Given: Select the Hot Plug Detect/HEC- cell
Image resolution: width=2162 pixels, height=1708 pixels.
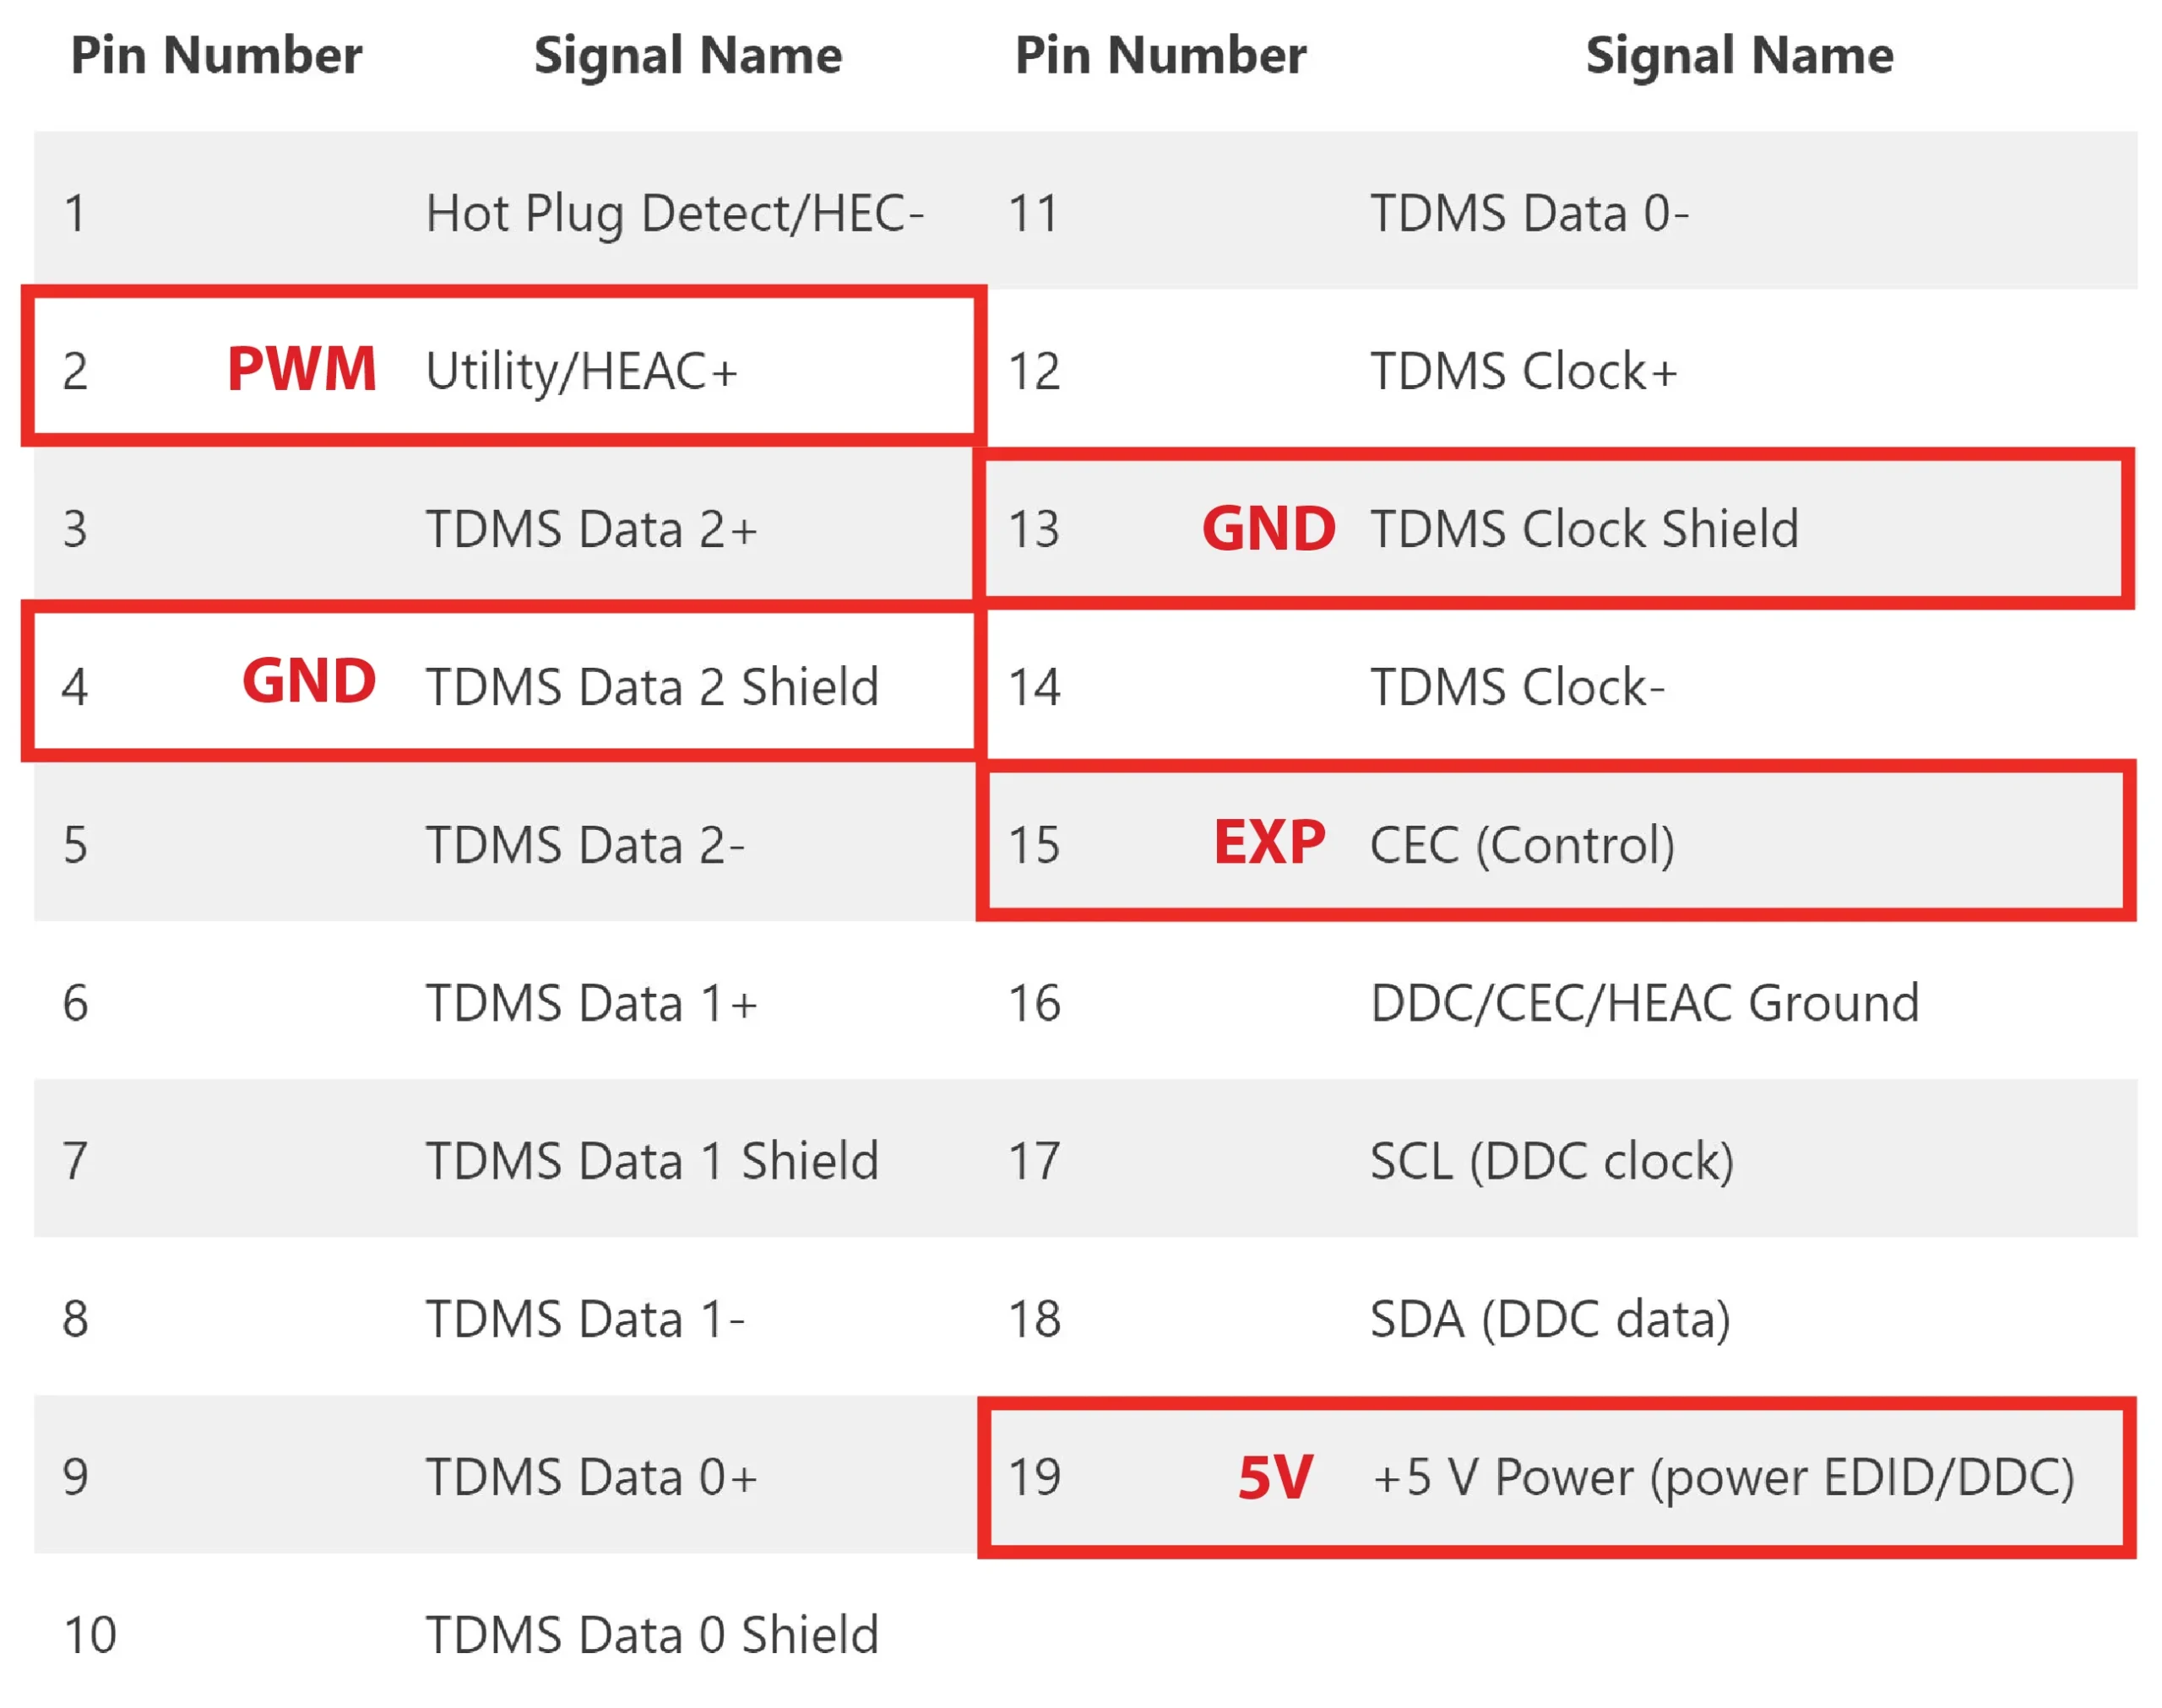Looking at the screenshot, I should click(674, 213).
